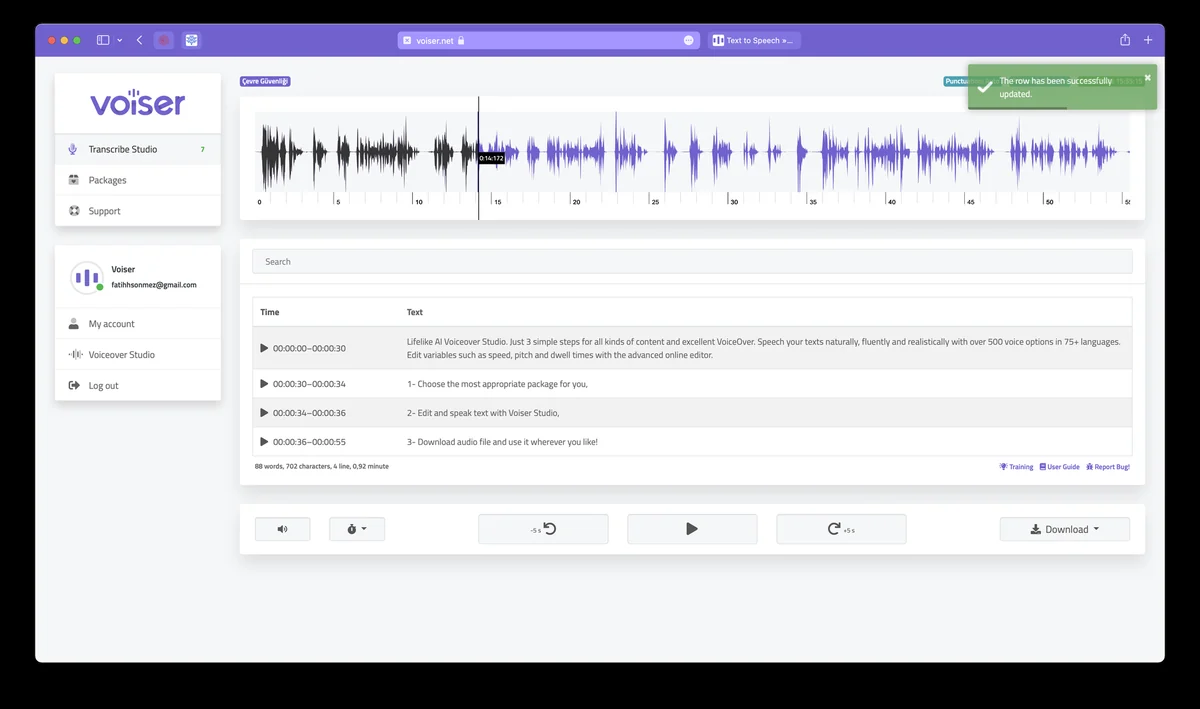Click the Transcribe Studio count badge 7
This screenshot has width=1200, height=709.
click(202, 149)
